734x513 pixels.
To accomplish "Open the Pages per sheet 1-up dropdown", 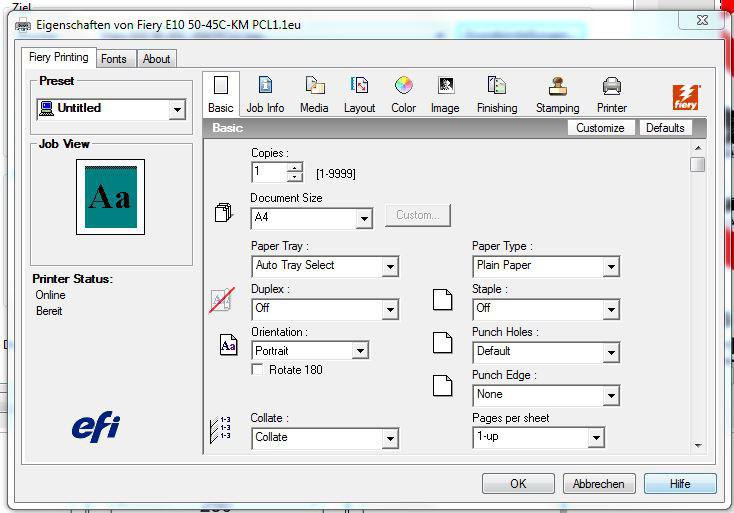I will 596,438.
